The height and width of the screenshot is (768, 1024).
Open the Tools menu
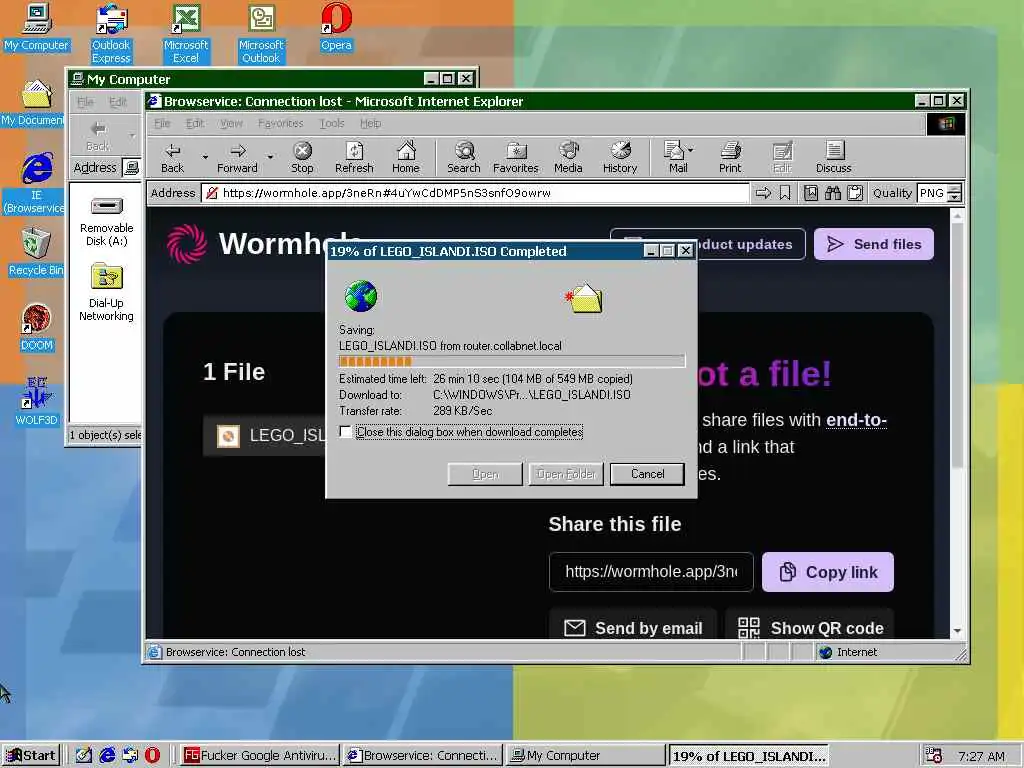pyautogui.click(x=332, y=123)
